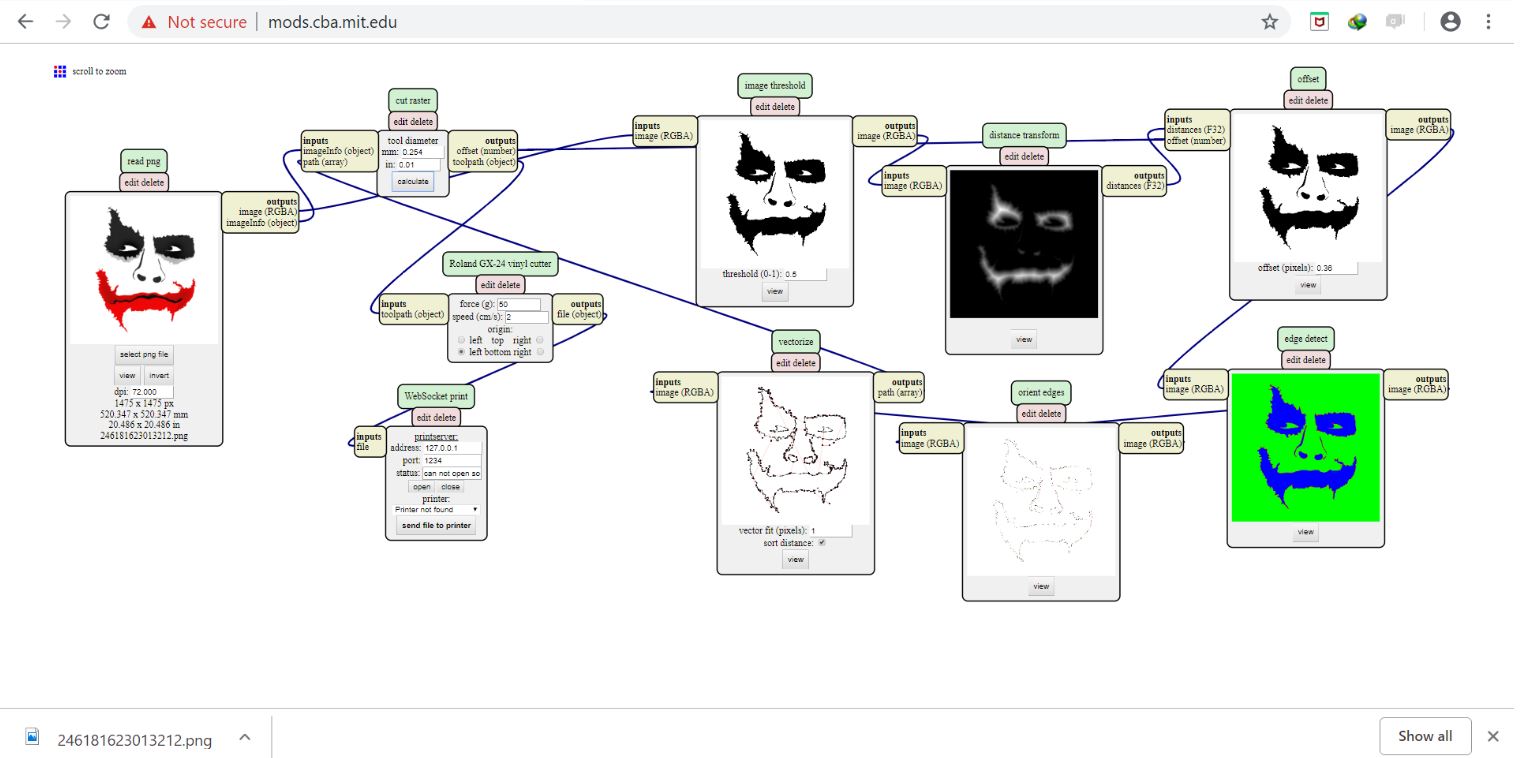The image size is (1526, 758).
Task: Click the red extension icon in the toolbar
Action: point(1320,22)
